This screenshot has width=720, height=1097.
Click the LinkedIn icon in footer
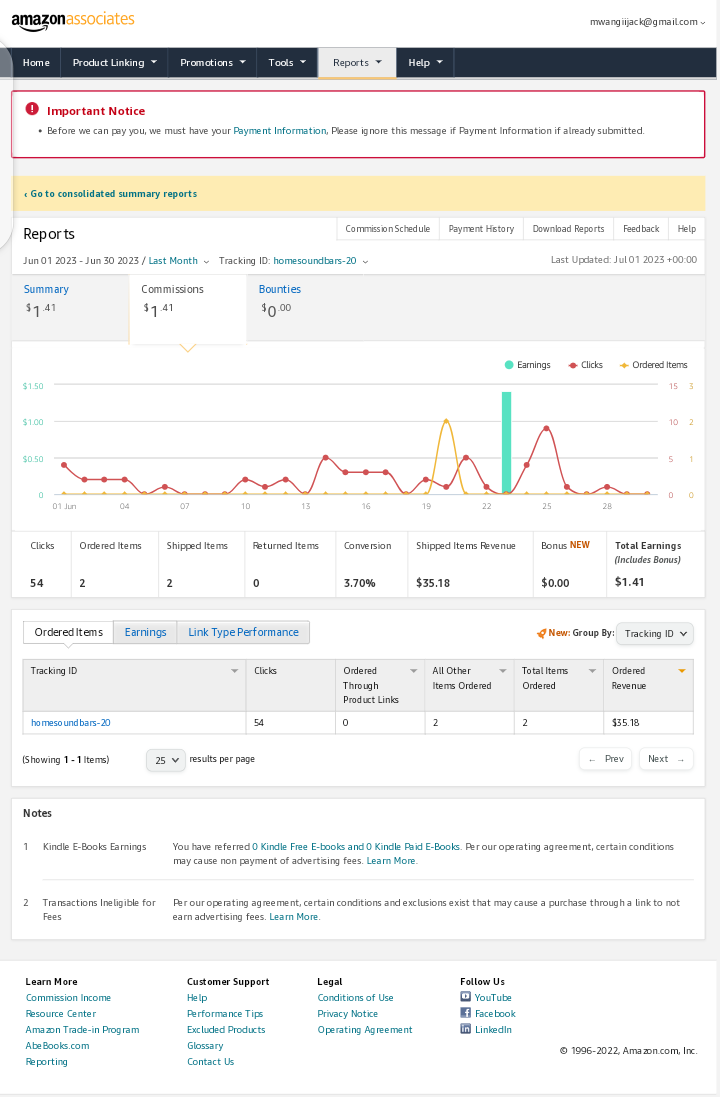click(x=465, y=1028)
